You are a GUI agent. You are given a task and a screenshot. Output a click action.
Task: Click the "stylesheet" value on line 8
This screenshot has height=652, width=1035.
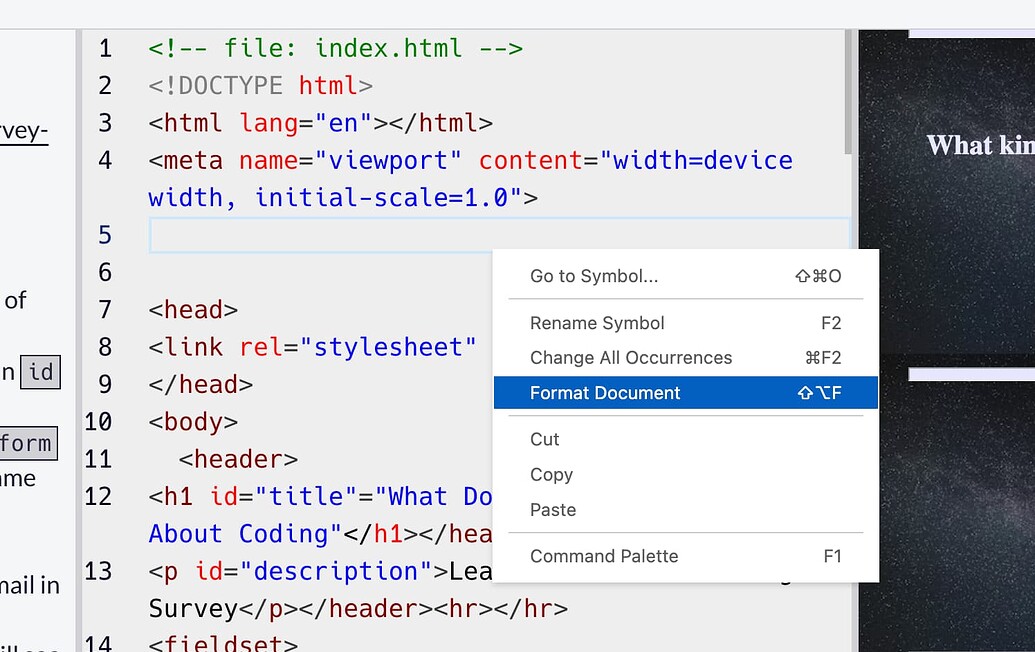[395, 347]
